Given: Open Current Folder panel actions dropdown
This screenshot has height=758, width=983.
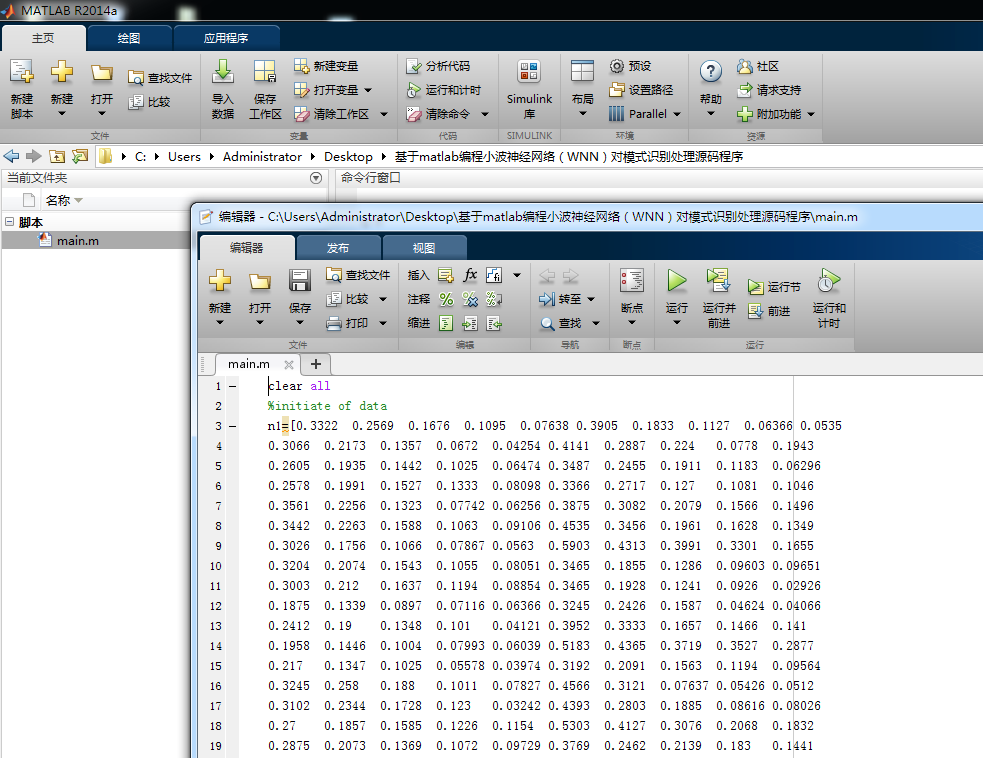Looking at the screenshot, I should [316, 178].
